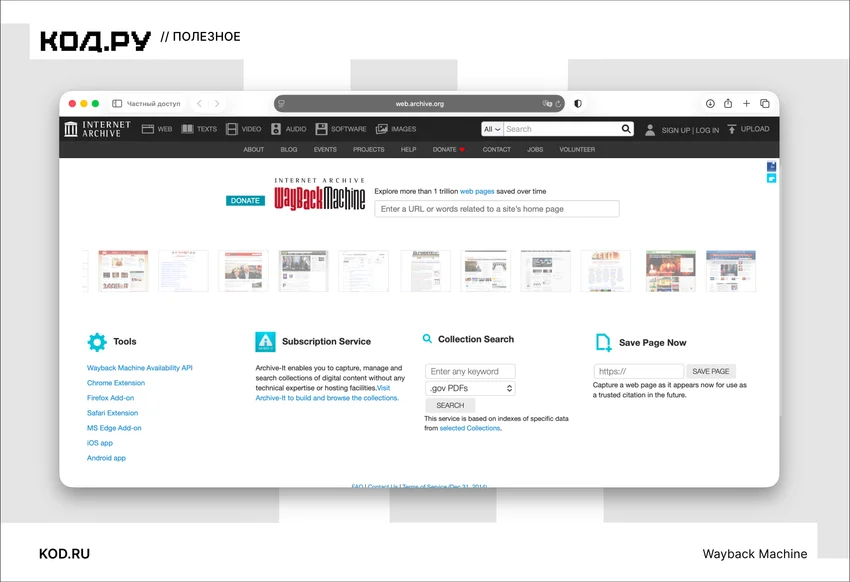This screenshot has height=582, width=850.
Task: Click the web.archive.org address bar
Action: 419,104
